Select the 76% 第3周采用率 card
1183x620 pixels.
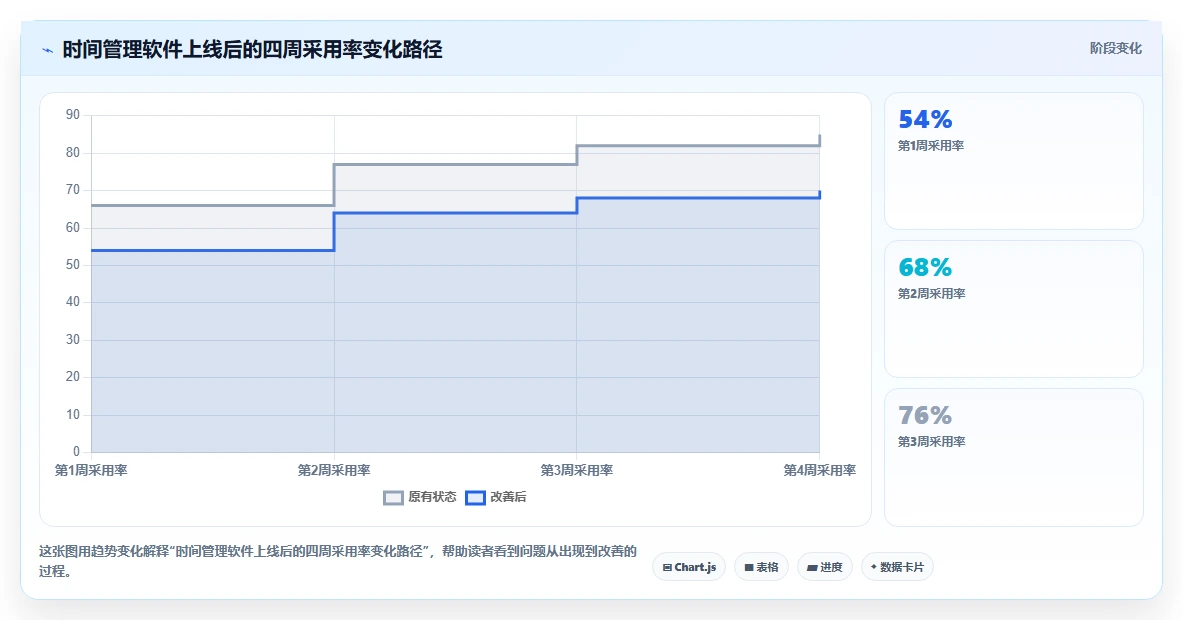coord(1013,457)
